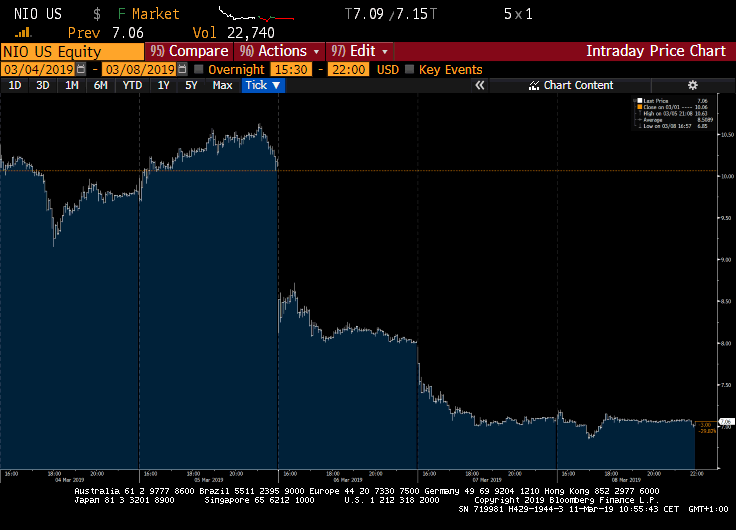Viewport: 736px width, 530px height.
Task: Click the 5 x 1 size quote
Action: pos(518,14)
